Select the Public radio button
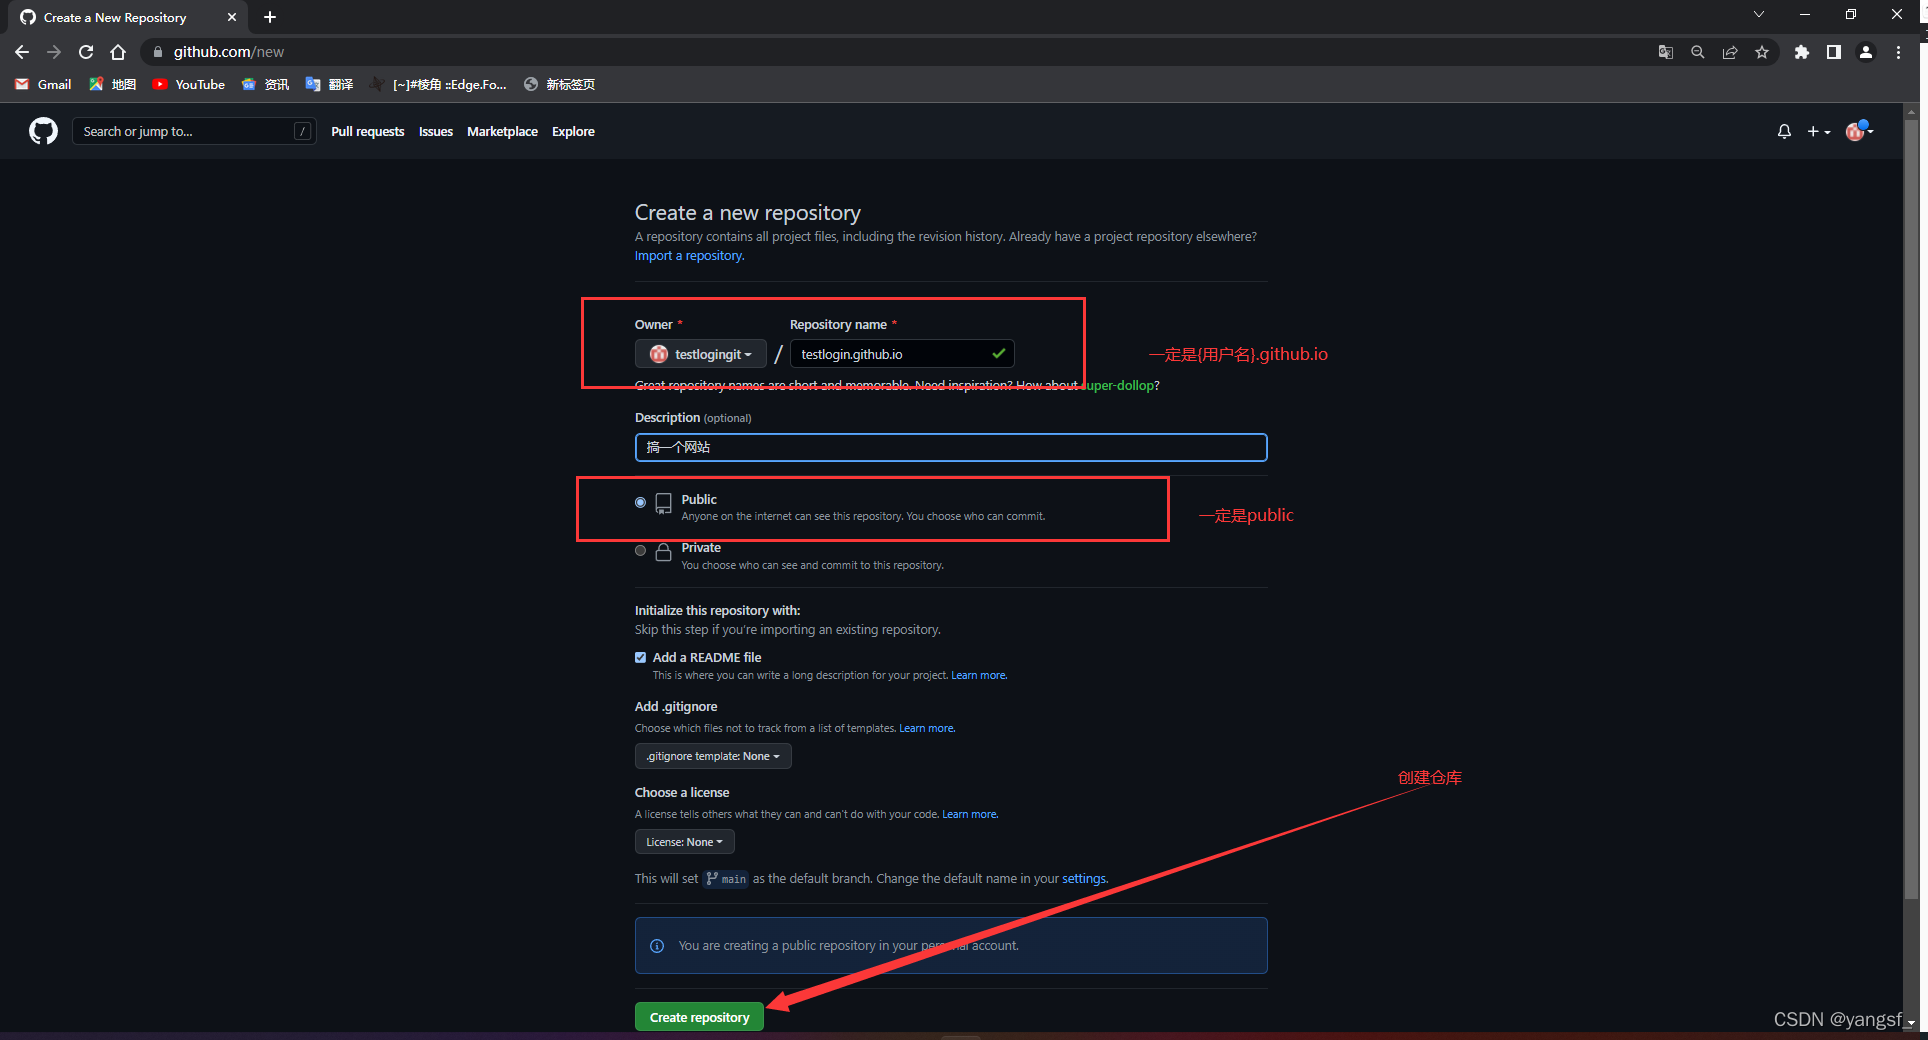This screenshot has height=1040, width=1928. (641, 502)
